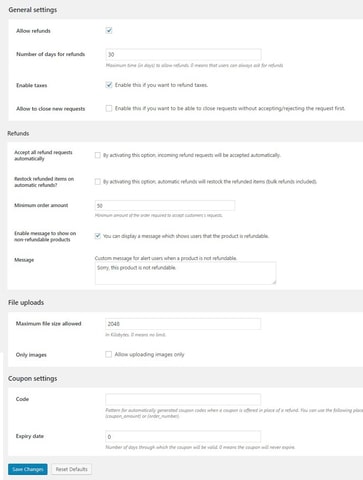Screen dimensions: 363x480
Task: Click the Number of days for refunds field
Action: (x=183, y=54)
